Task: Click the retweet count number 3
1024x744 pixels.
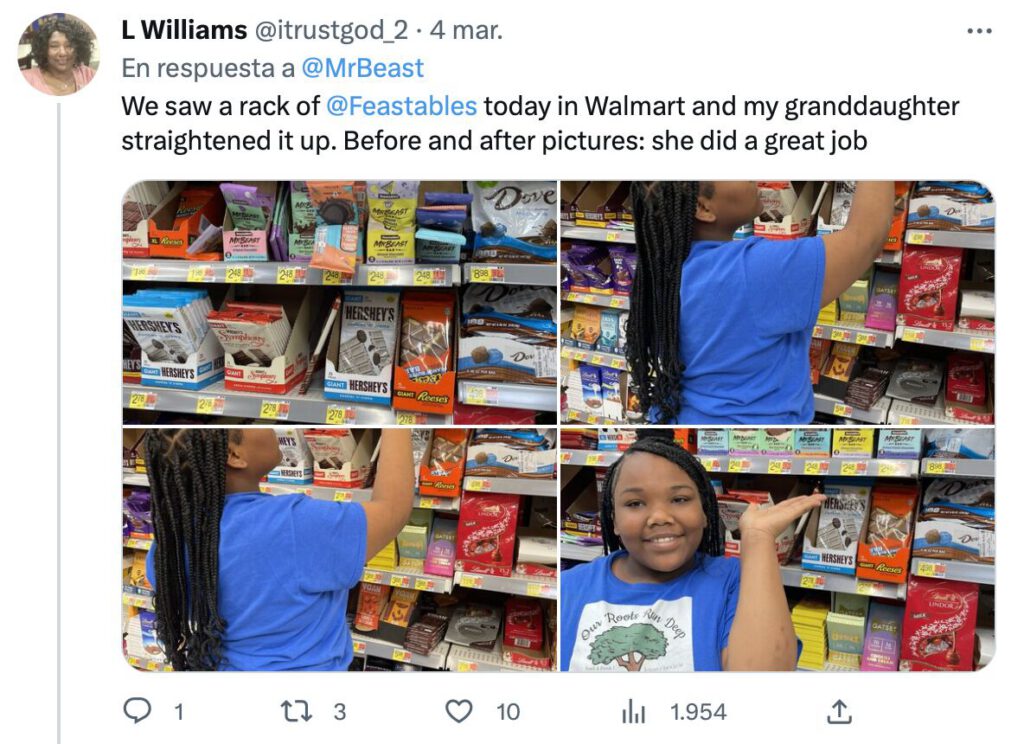Action: pyautogui.click(x=340, y=712)
